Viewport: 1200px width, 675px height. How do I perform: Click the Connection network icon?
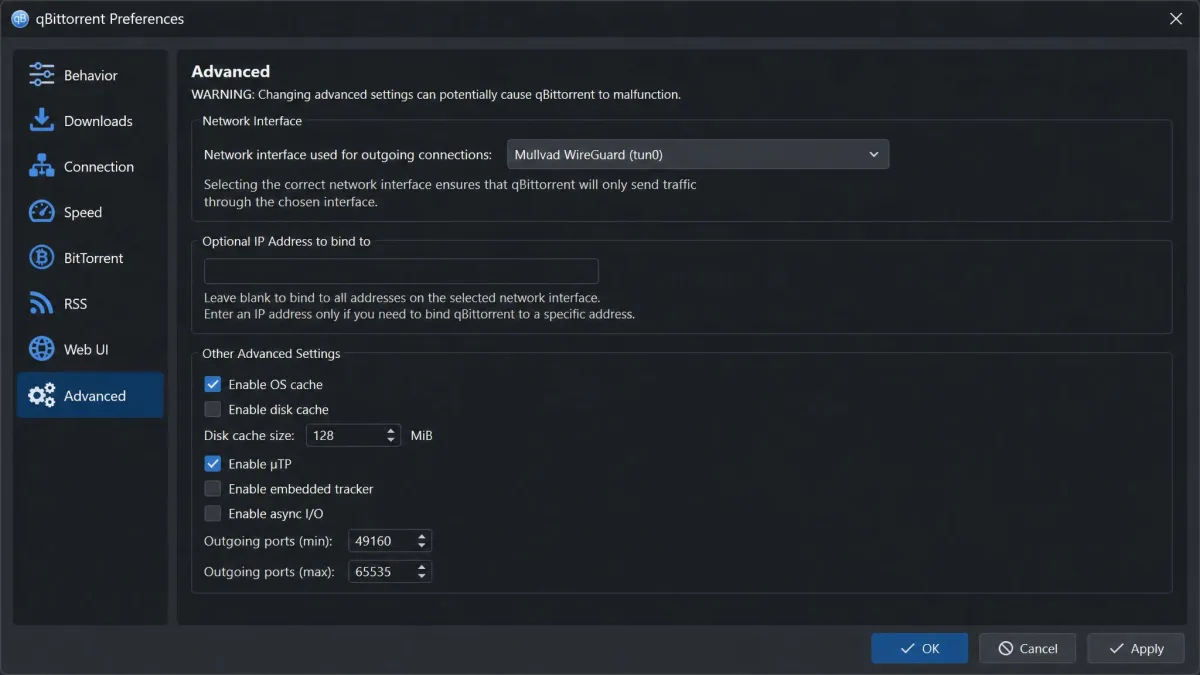click(41, 166)
